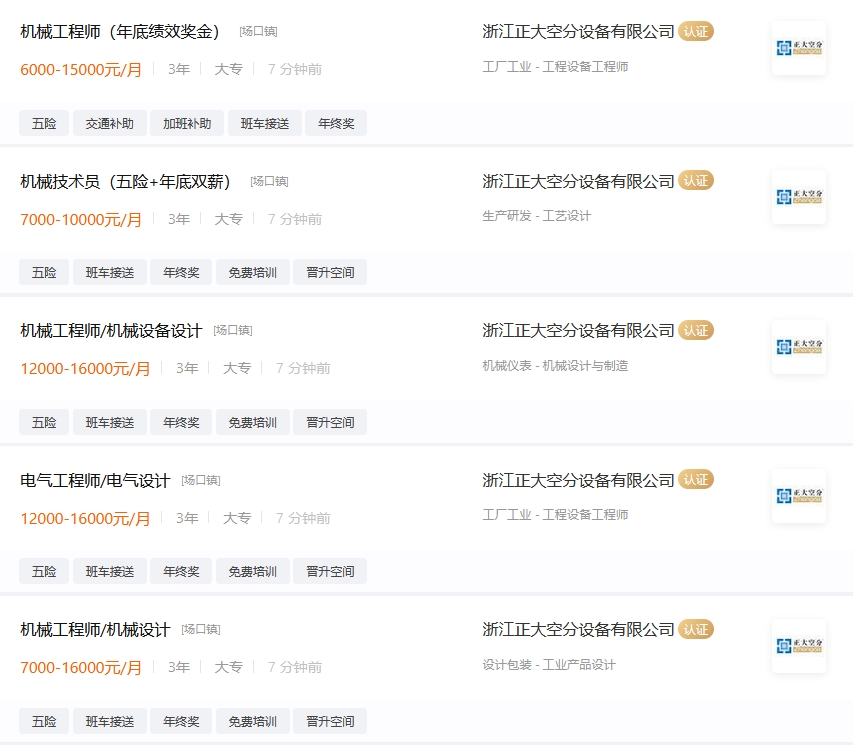Open job 机械技术员（五险+年底双薪）
The height and width of the screenshot is (750, 853).
coord(125,181)
